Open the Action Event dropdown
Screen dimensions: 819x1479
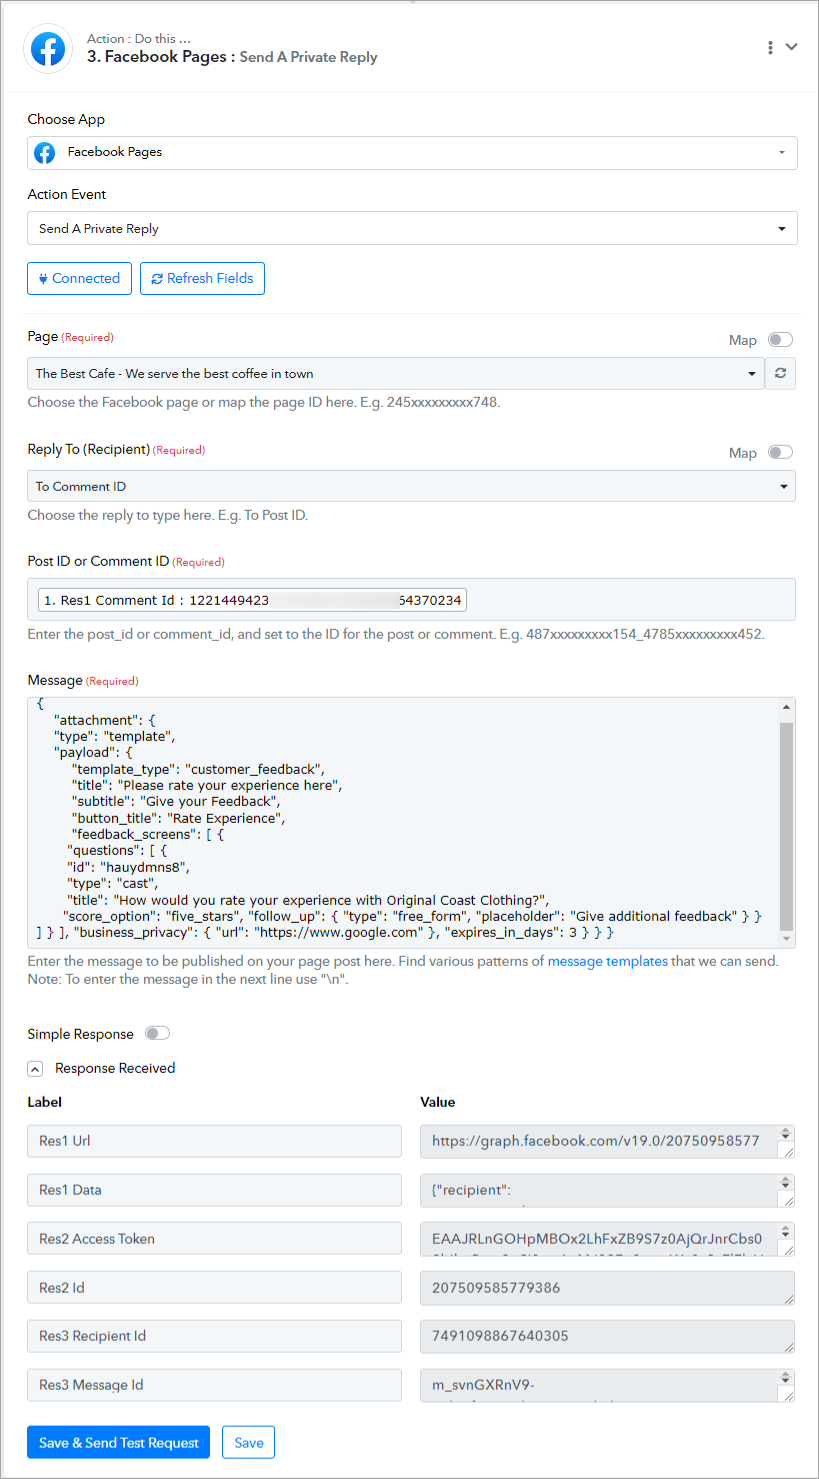[x=412, y=228]
